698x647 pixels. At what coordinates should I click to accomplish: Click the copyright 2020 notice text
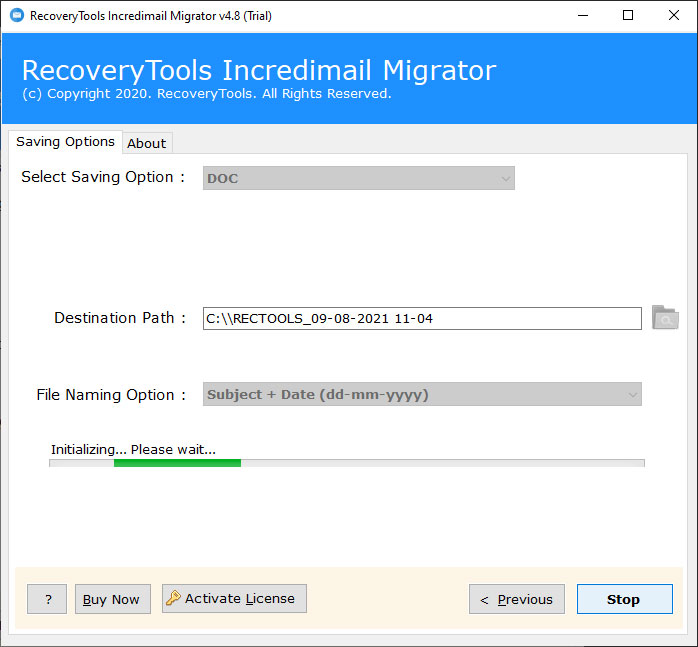pos(207,94)
